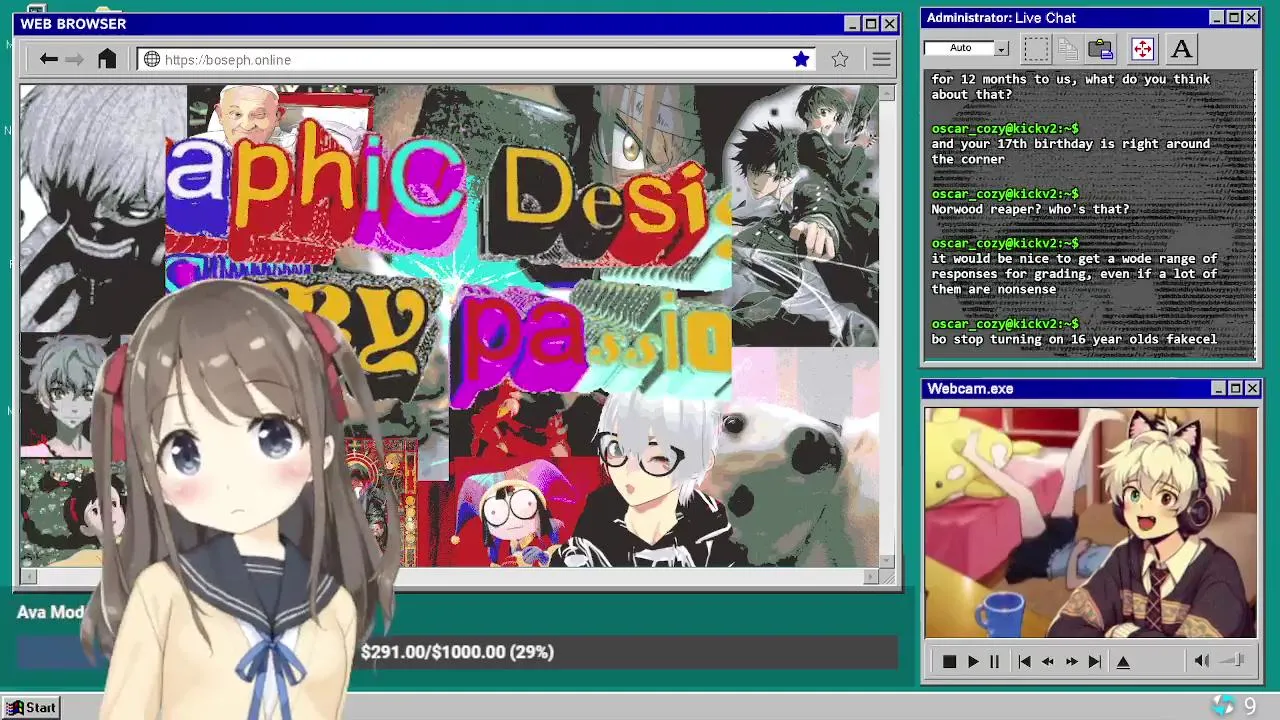Click the browser forward arrow
Image resolution: width=1280 pixels, height=720 pixels.
point(74,59)
